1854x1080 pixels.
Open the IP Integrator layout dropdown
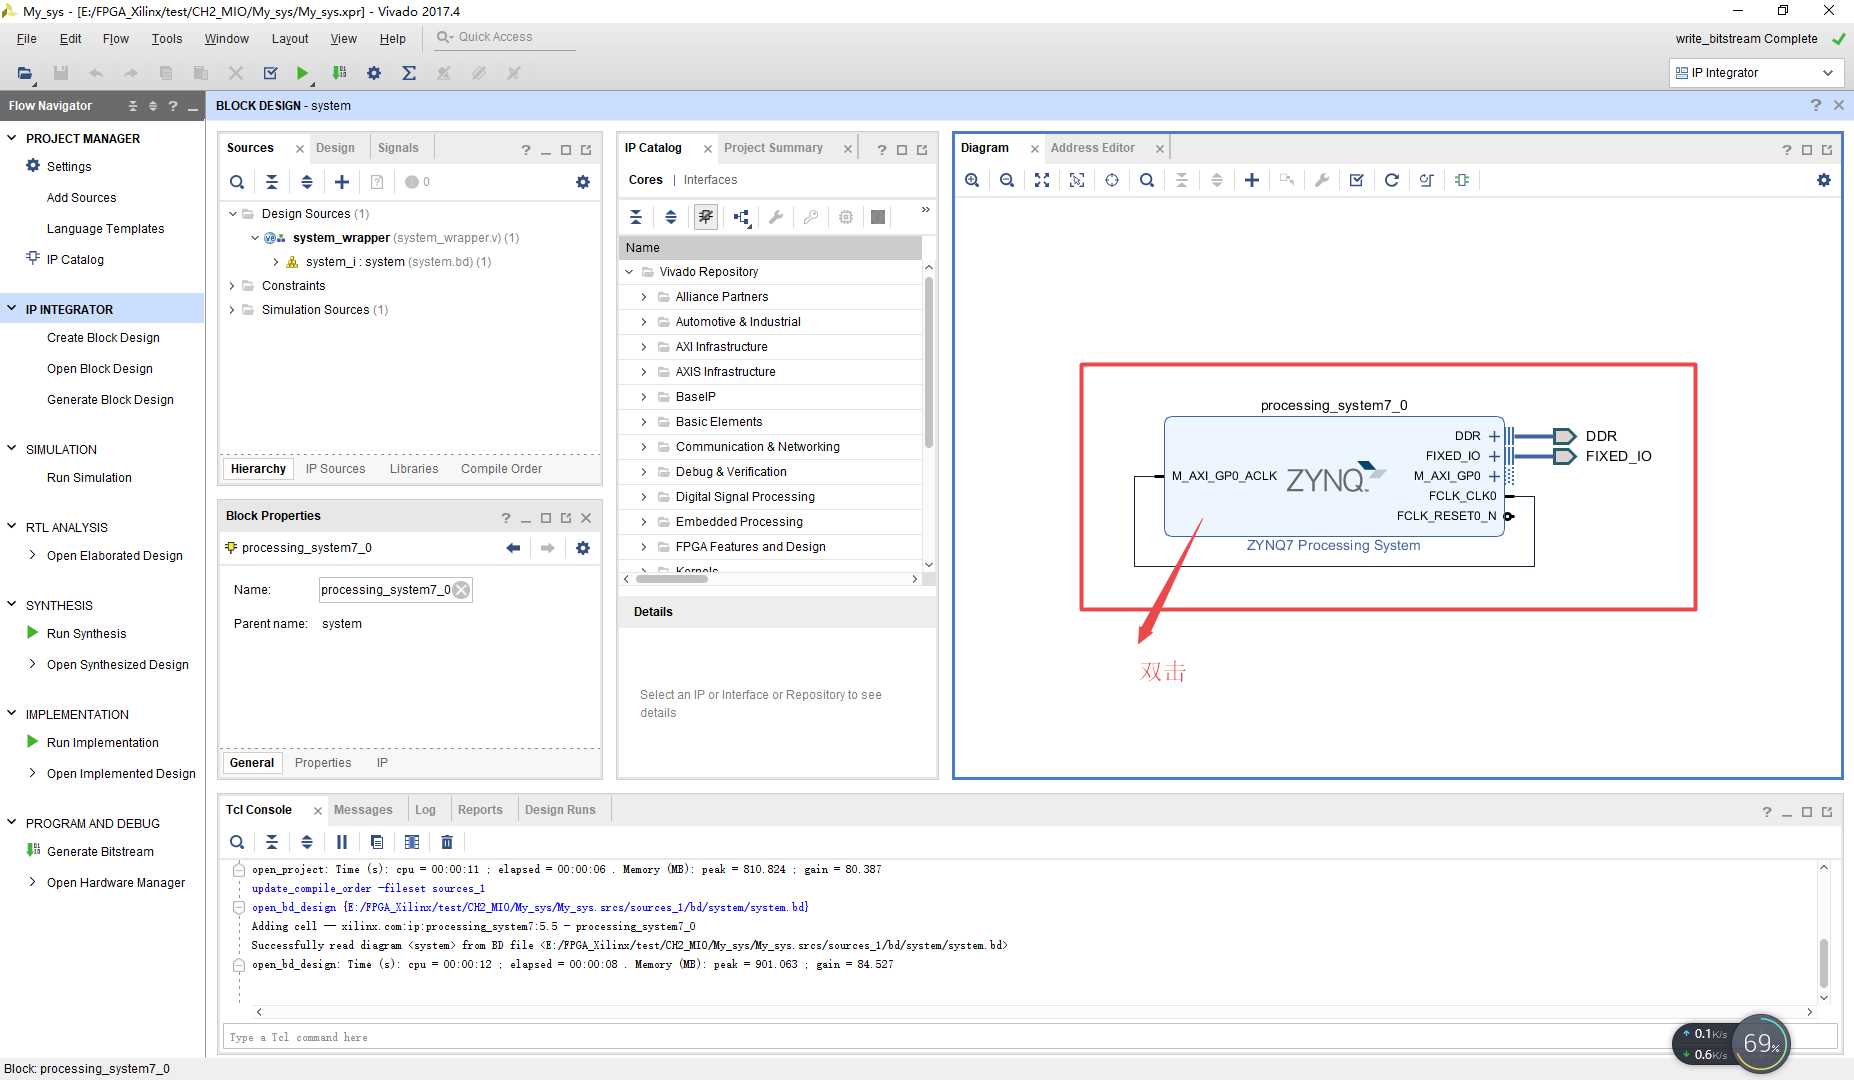click(1756, 73)
